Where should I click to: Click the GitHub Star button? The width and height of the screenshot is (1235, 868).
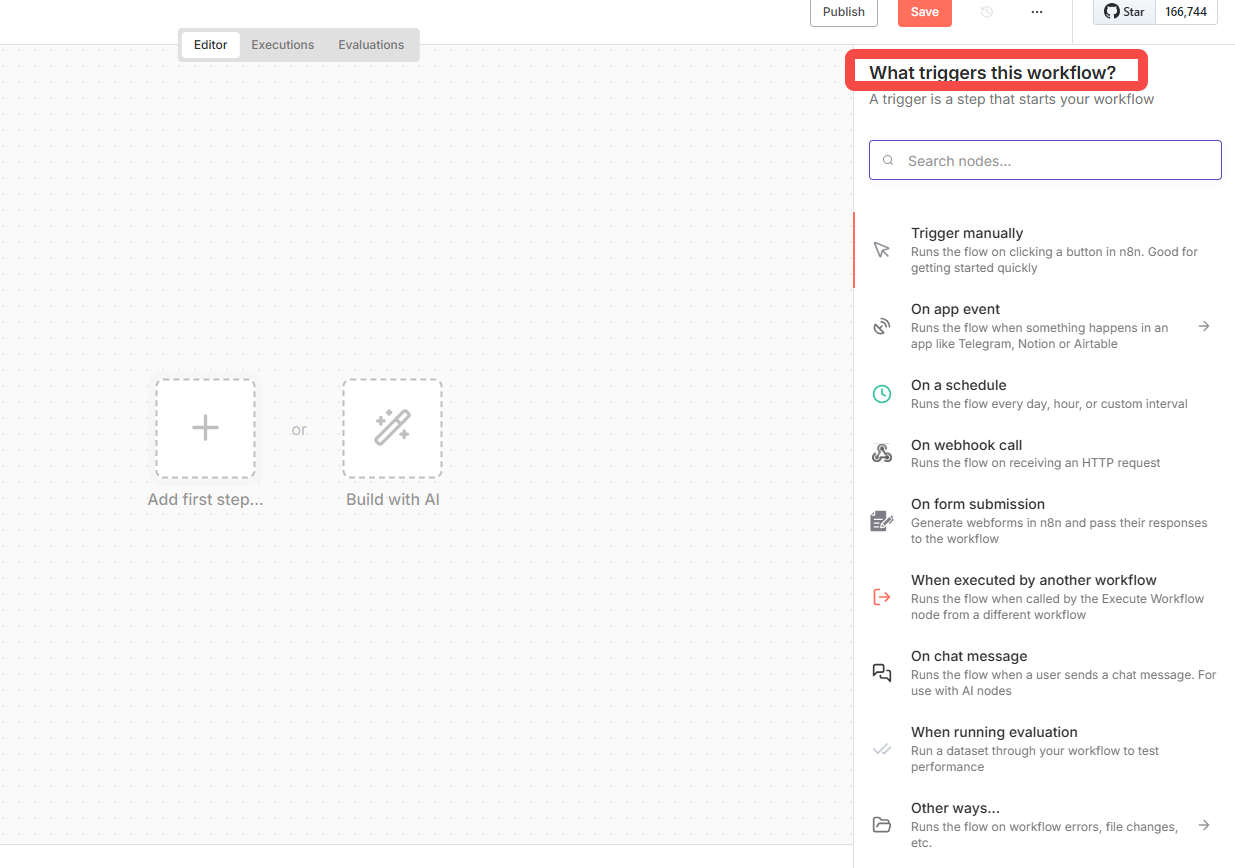click(1125, 12)
